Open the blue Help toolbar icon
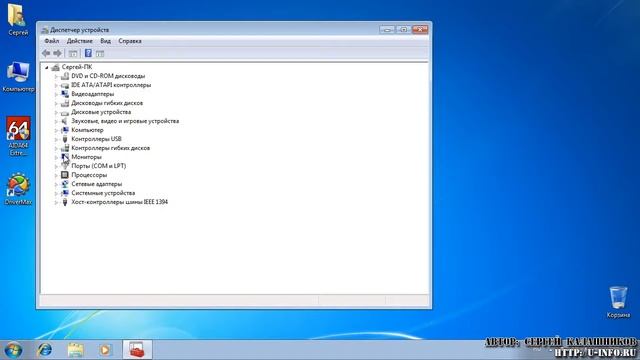The image size is (640, 360). point(88,53)
